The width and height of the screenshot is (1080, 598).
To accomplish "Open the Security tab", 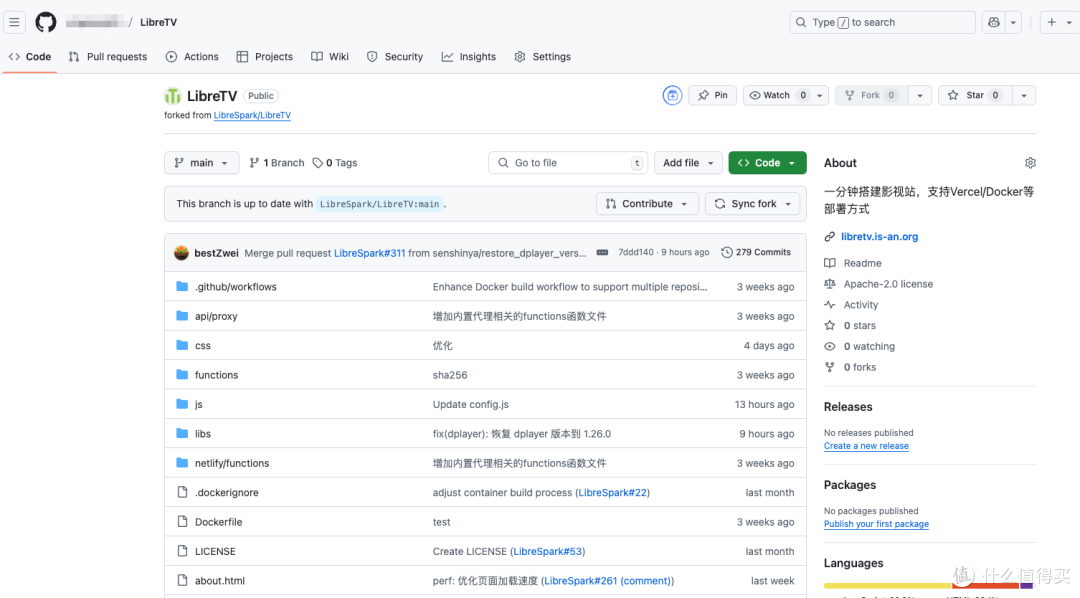I will coord(395,56).
